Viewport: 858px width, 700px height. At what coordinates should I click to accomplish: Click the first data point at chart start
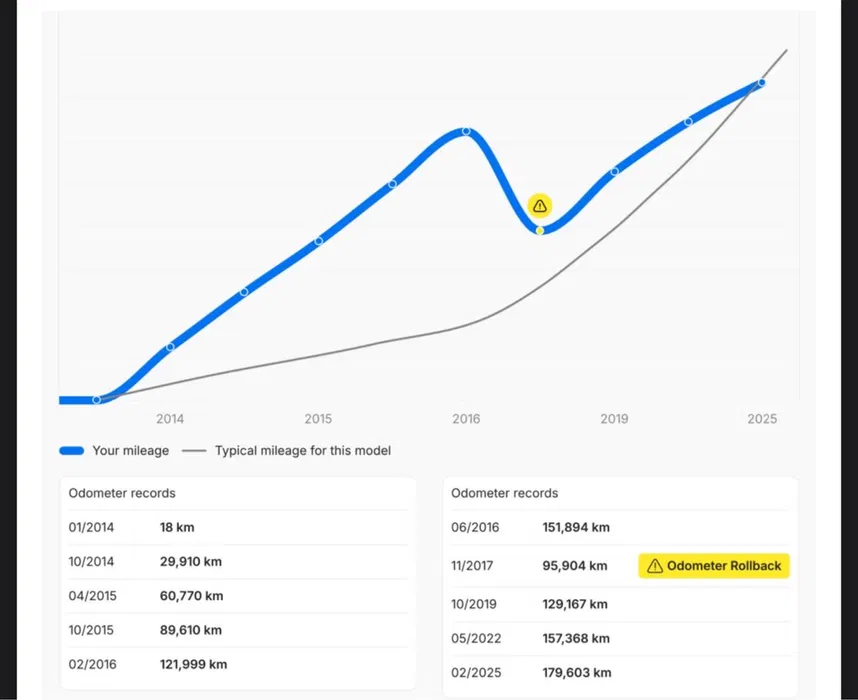click(96, 400)
